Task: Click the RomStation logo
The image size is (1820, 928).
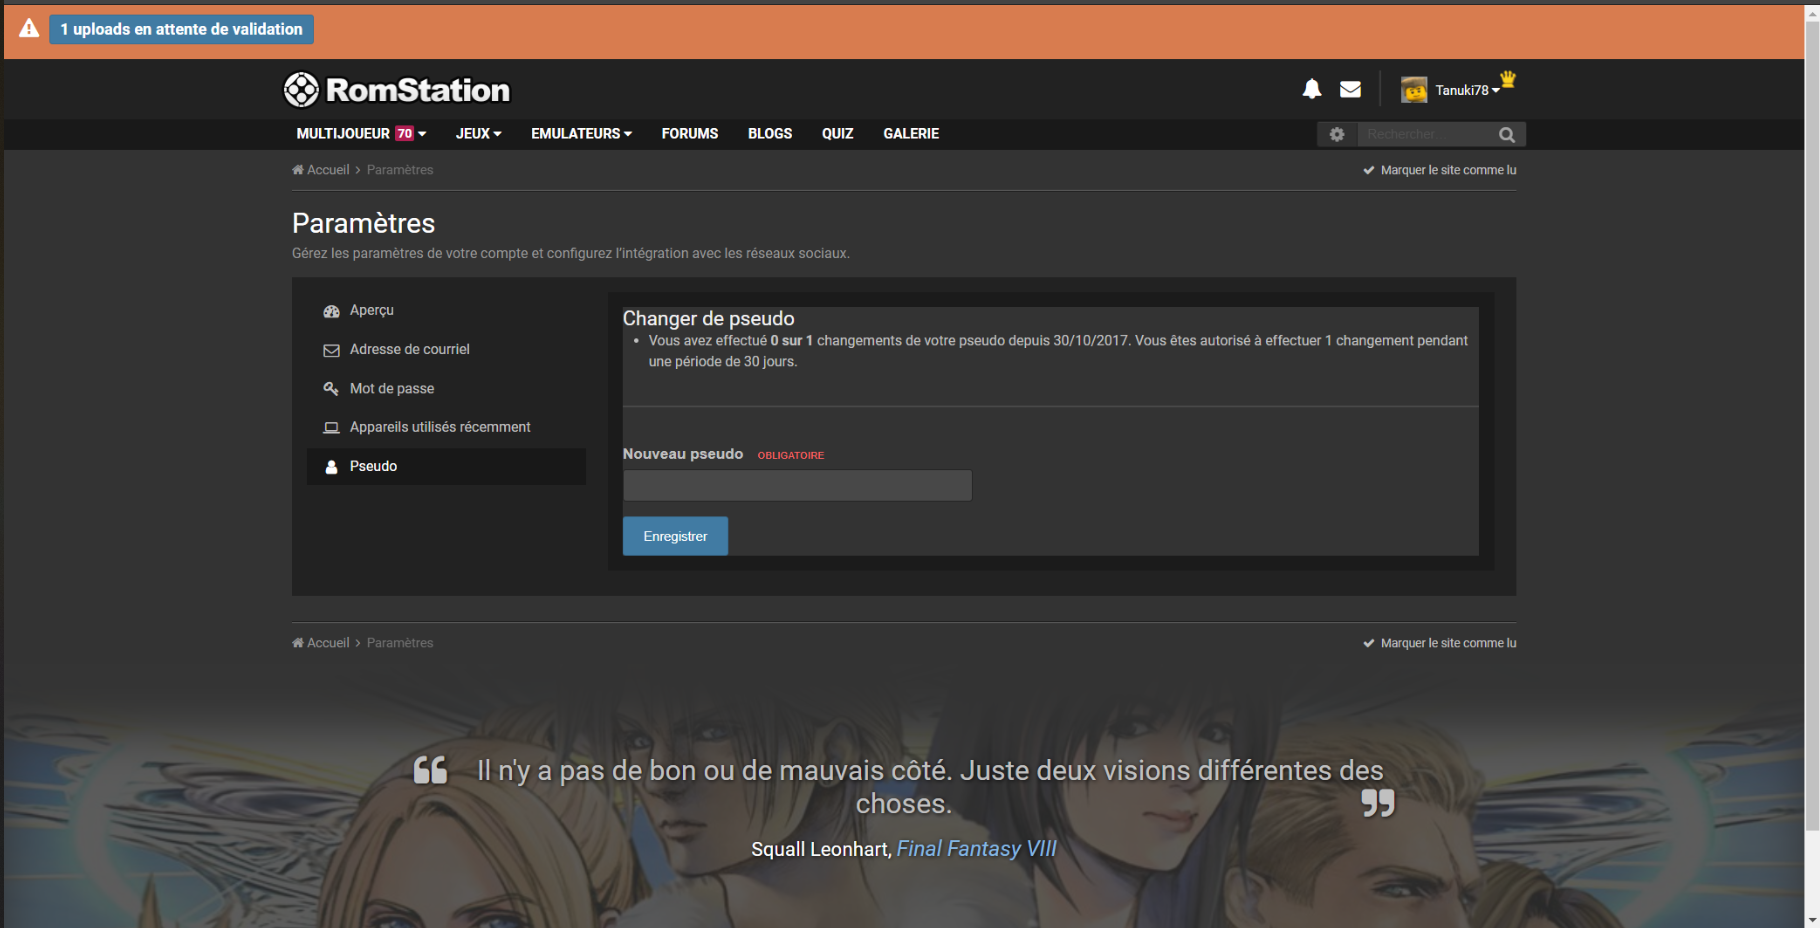Action: tap(397, 90)
